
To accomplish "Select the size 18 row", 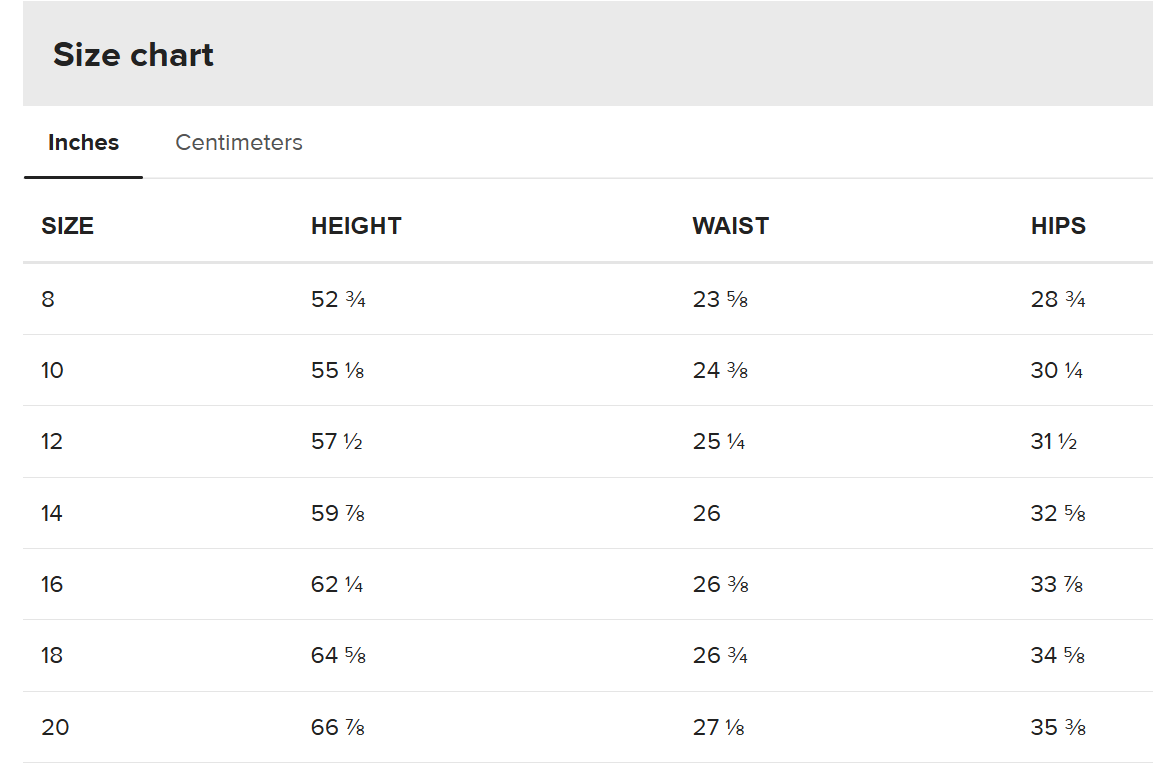I will tap(588, 656).
